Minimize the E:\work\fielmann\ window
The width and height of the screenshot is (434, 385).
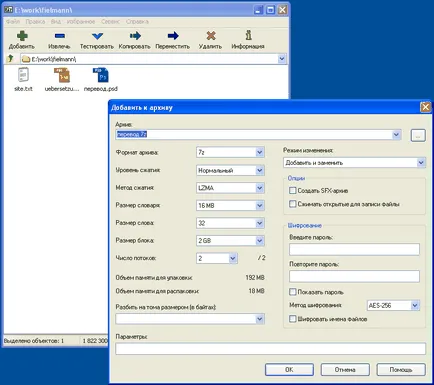[259, 10]
